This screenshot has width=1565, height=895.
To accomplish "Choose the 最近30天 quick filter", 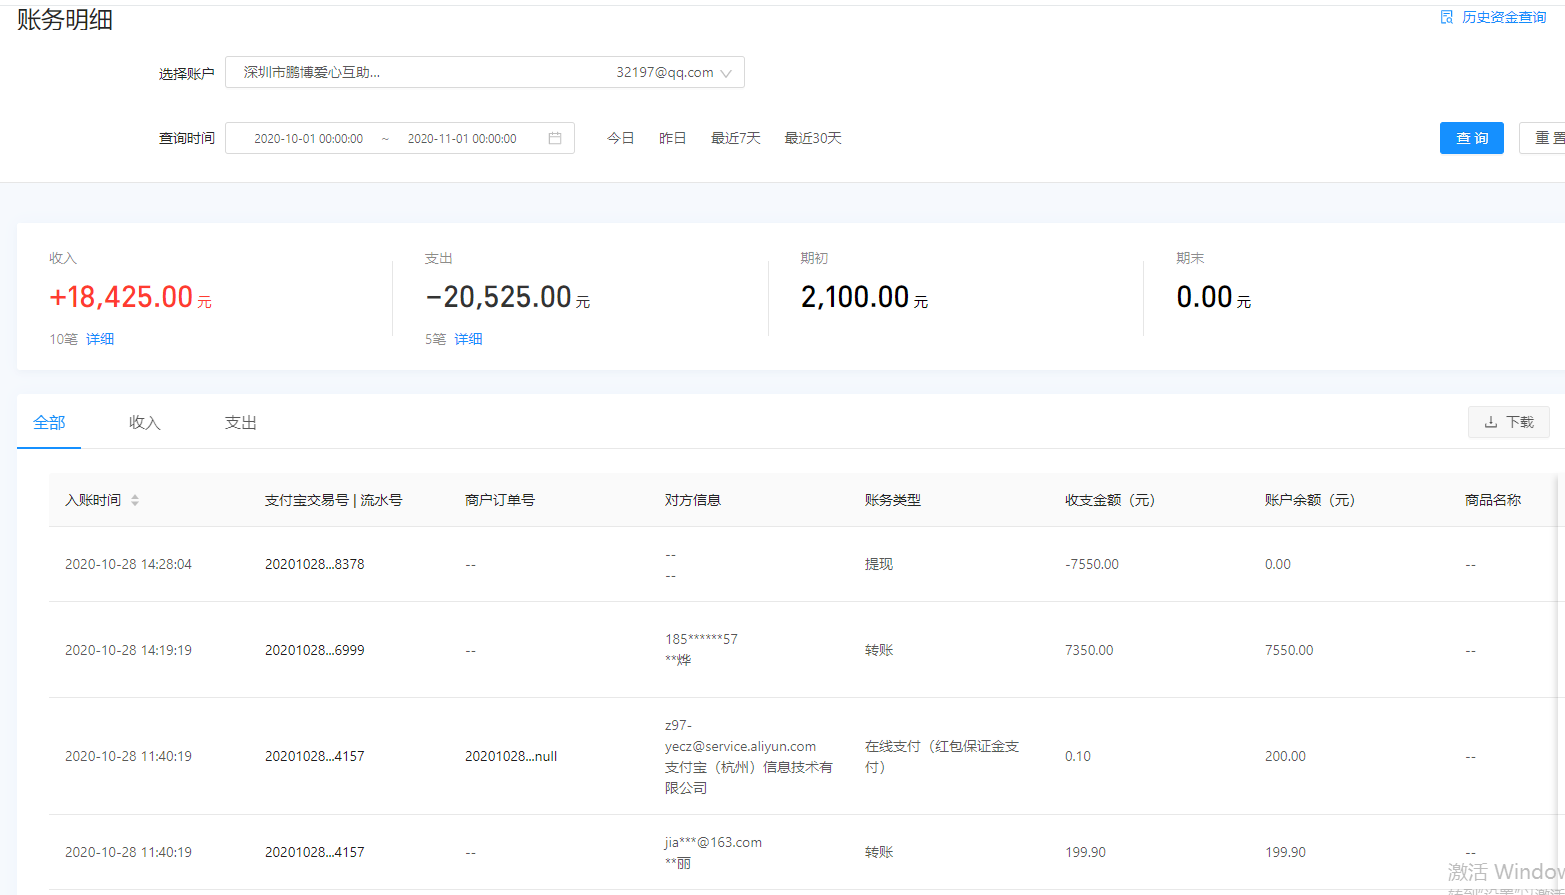I will coord(812,138).
